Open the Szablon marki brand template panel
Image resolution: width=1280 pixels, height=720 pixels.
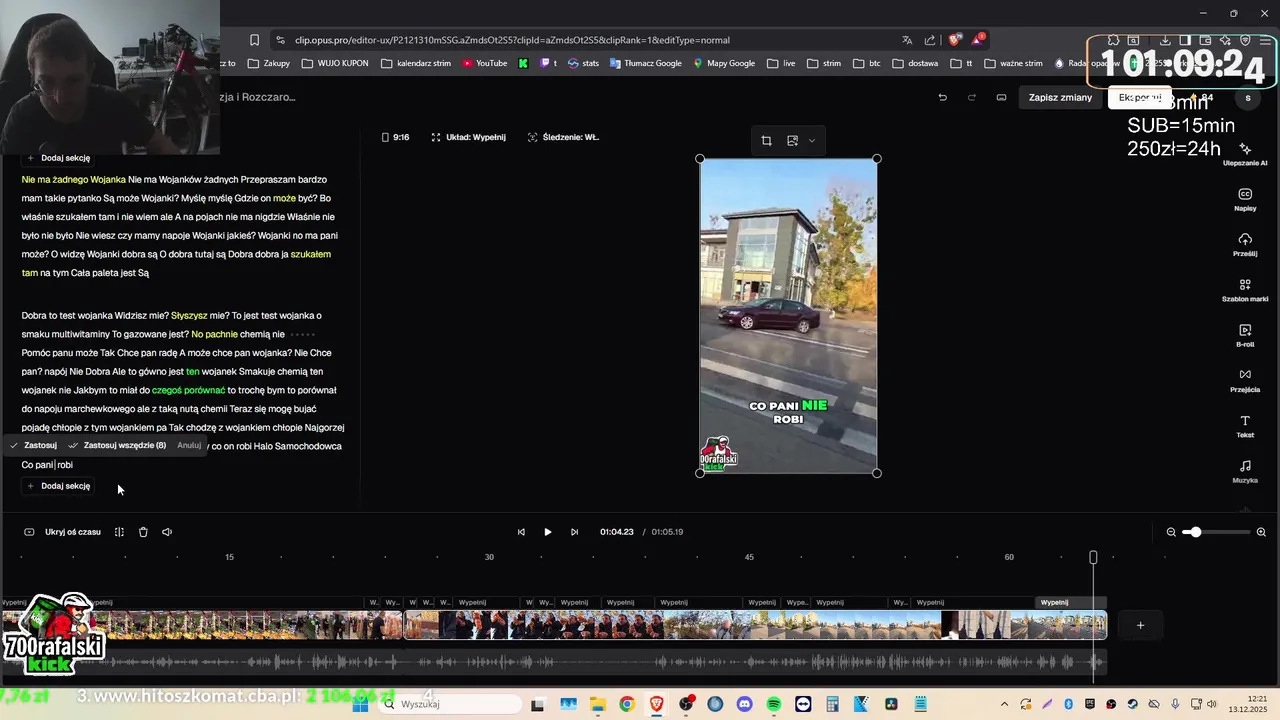pos(1245,290)
